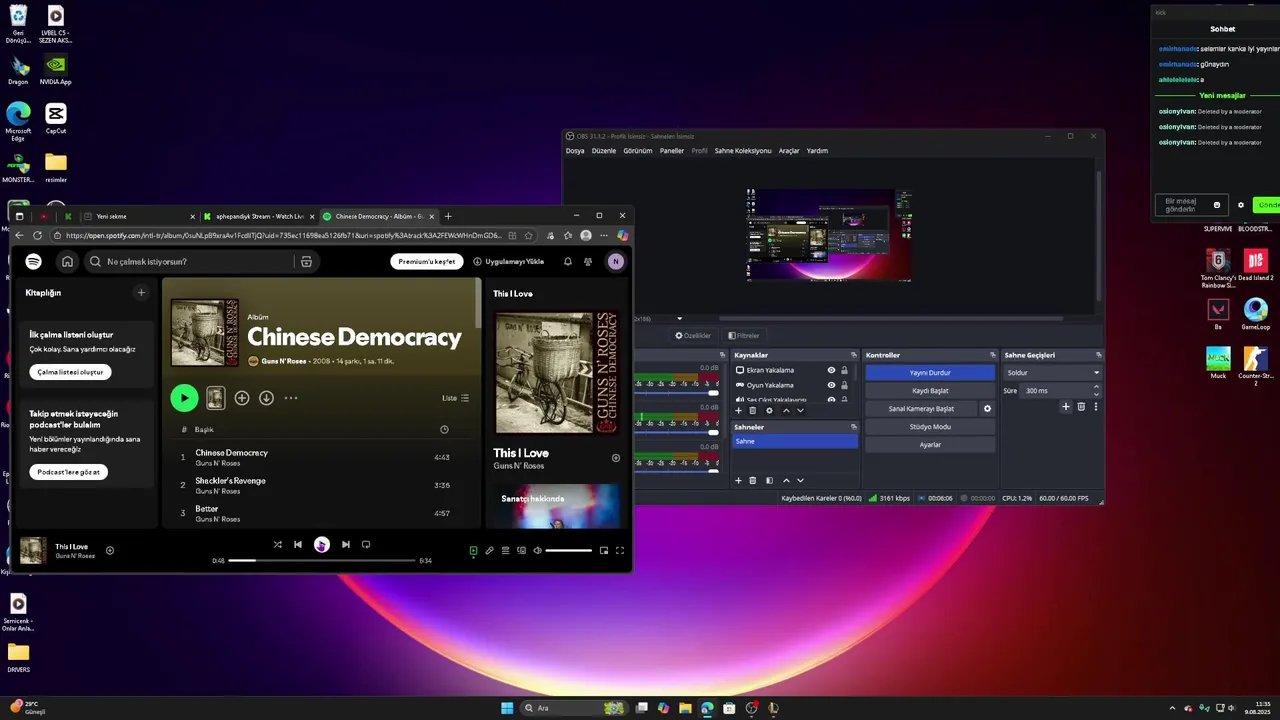Screen dimensions: 1280x720
Task: Open Dosya menu in OBS
Action: [575, 151]
